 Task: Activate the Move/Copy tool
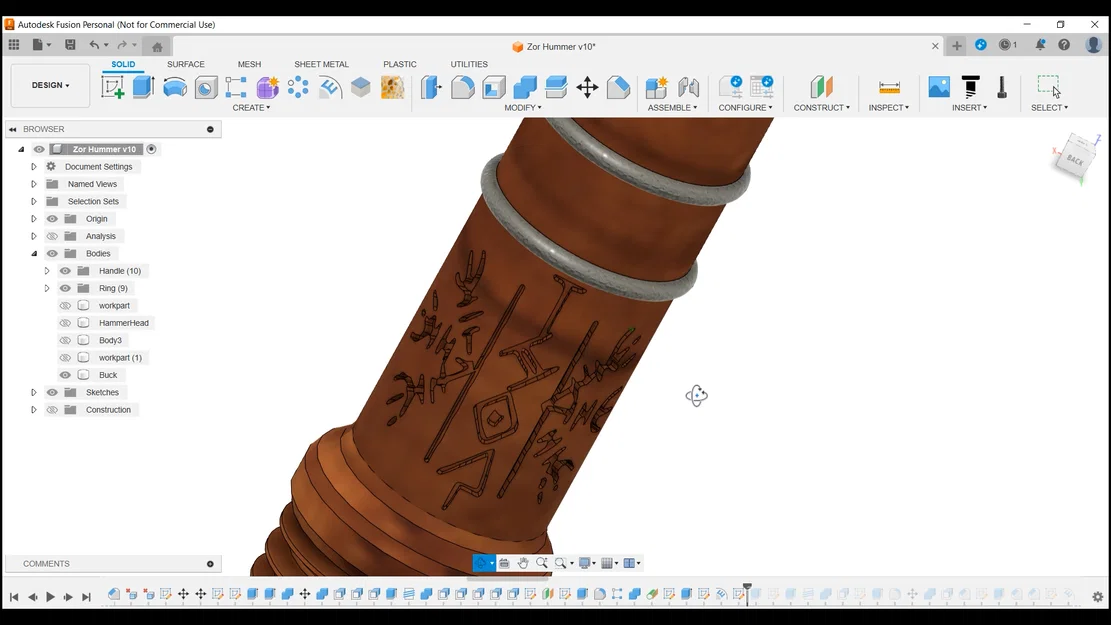(x=587, y=89)
